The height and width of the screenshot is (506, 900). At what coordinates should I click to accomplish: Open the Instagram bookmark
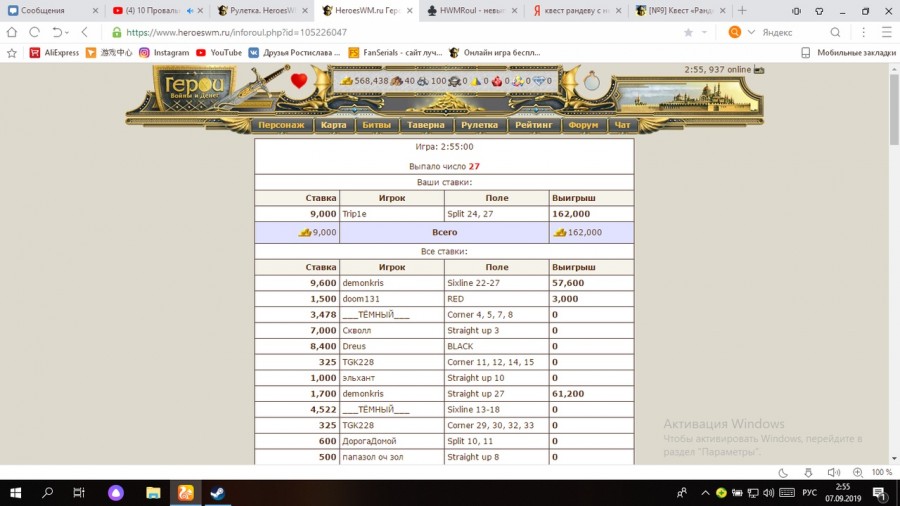164,52
